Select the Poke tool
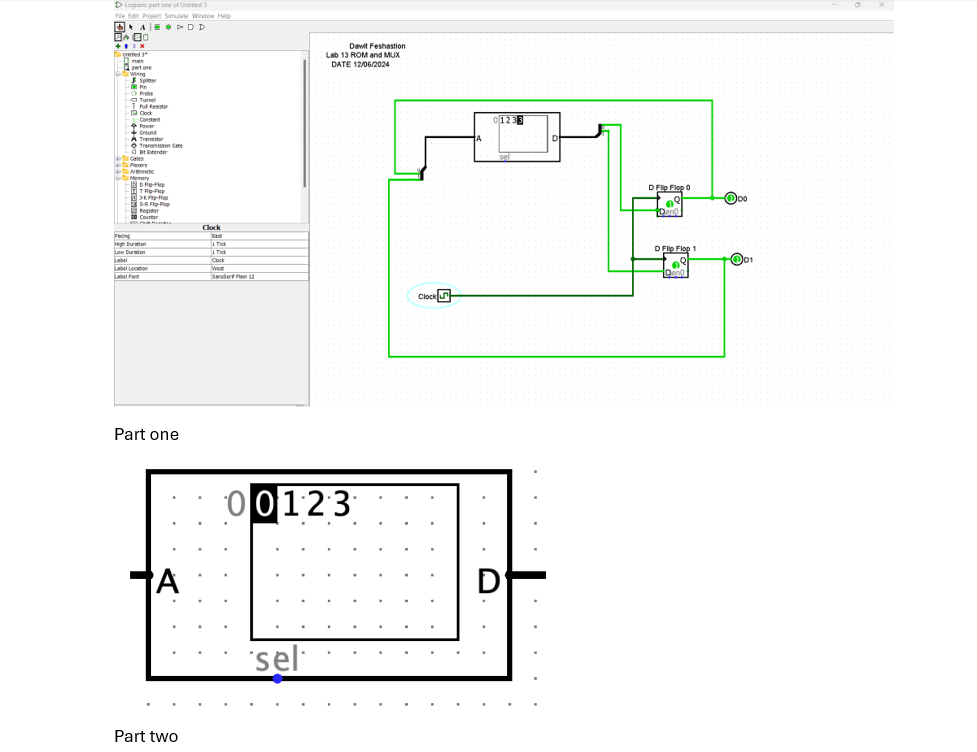Screen dimensions: 977x752 [120, 27]
